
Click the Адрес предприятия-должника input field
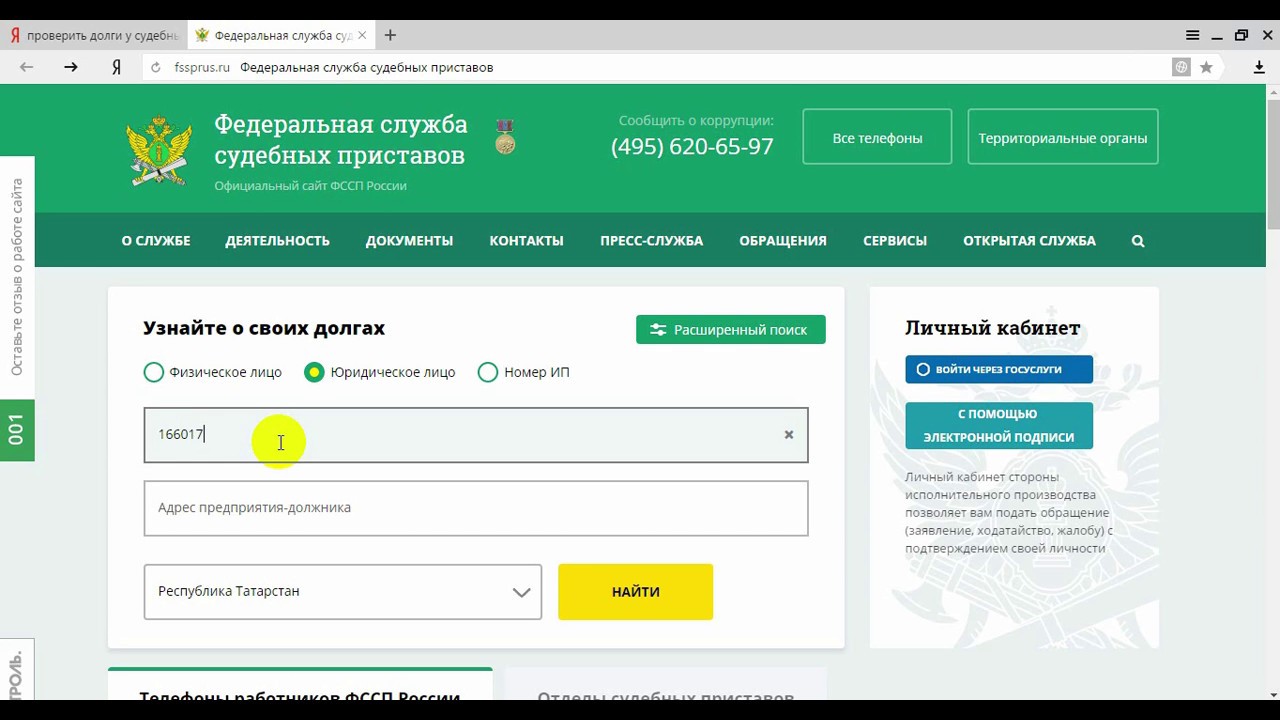pos(476,508)
